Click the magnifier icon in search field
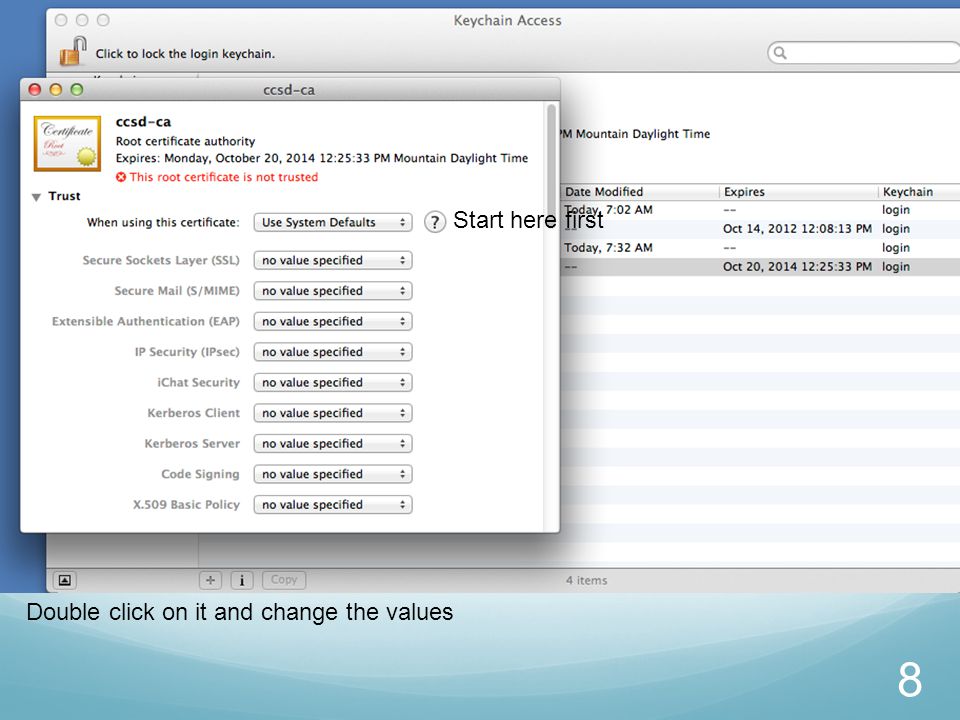Viewport: 960px width, 720px height. [780, 53]
